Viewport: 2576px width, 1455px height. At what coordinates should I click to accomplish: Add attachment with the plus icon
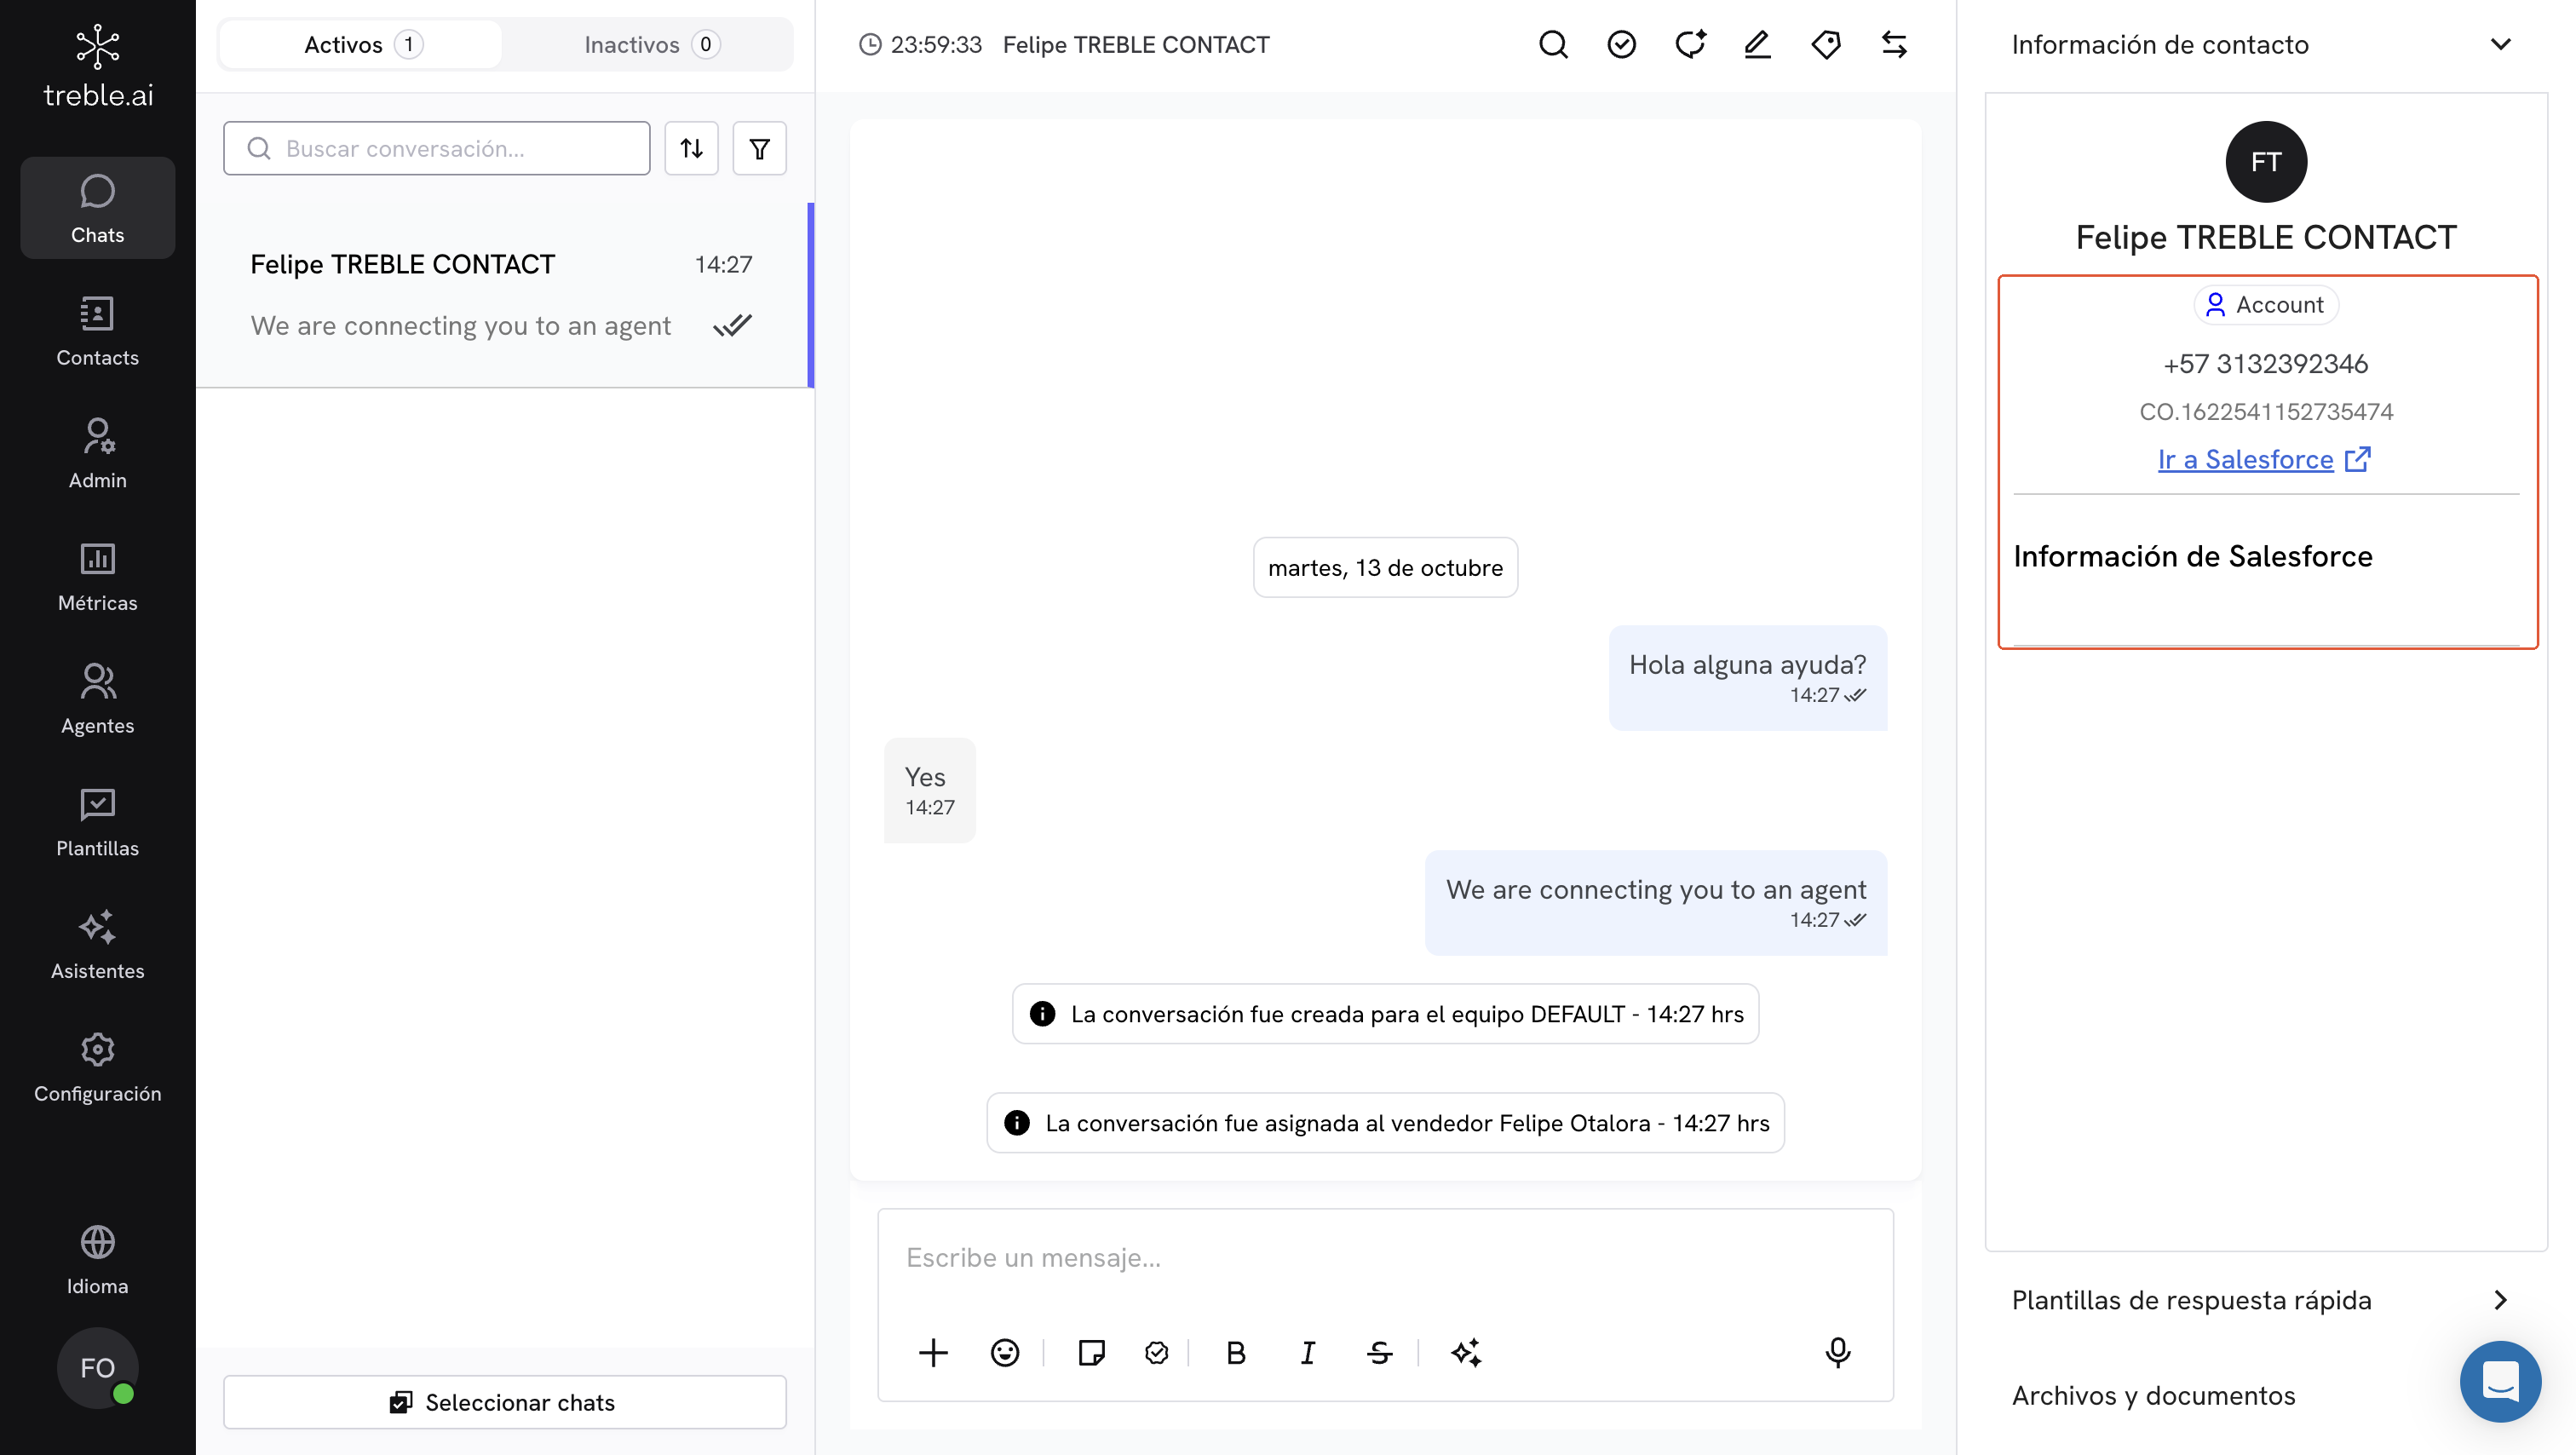[933, 1352]
